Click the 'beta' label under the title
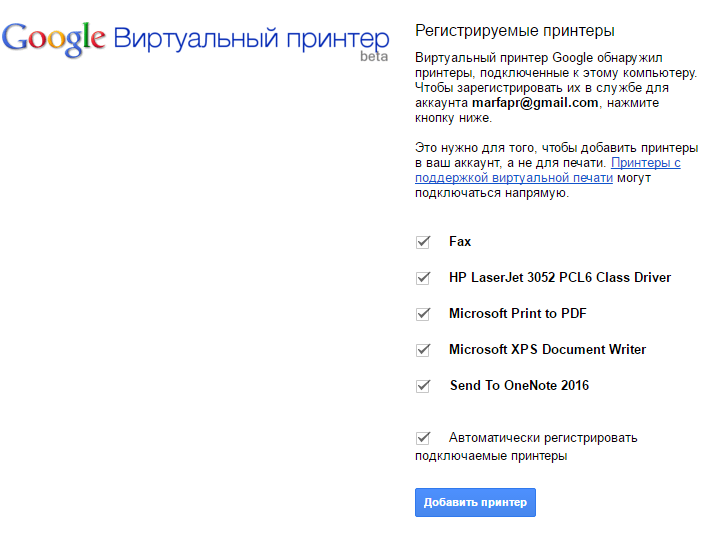This screenshot has height=539, width=721. coord(374,57)
